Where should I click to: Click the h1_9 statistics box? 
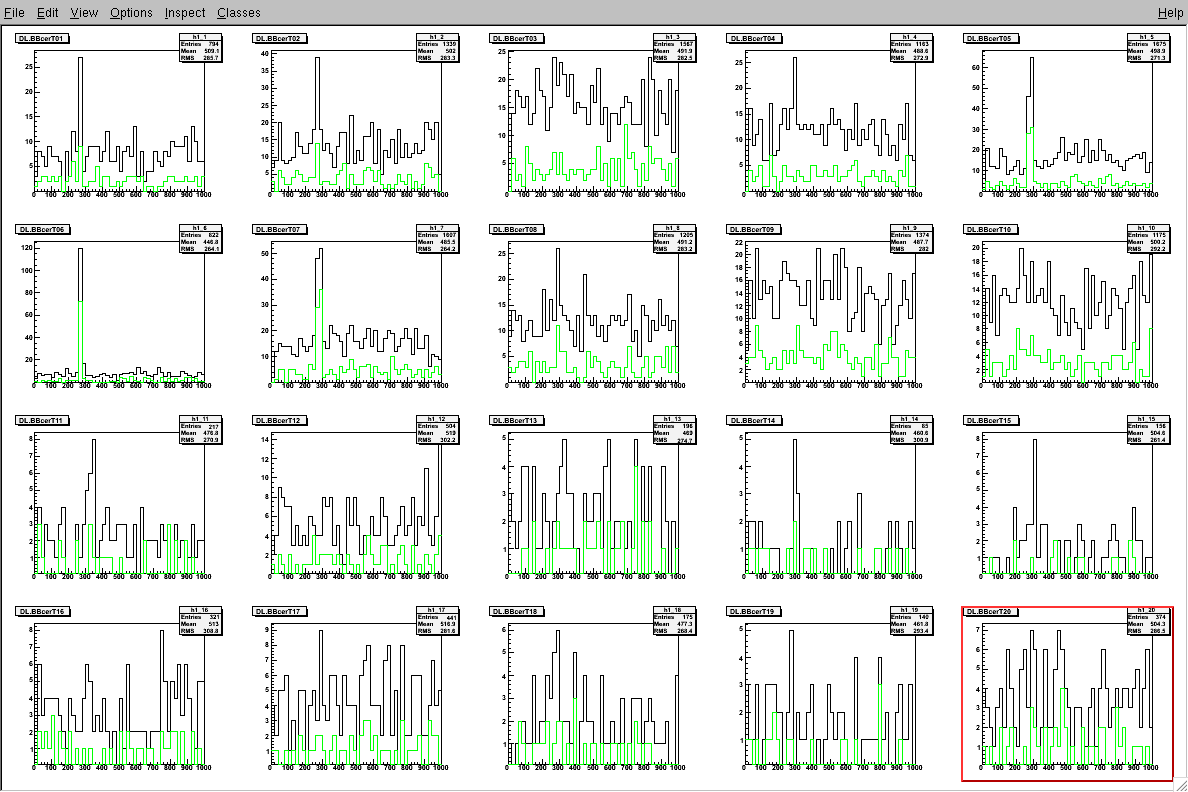(x=911, y=238)
